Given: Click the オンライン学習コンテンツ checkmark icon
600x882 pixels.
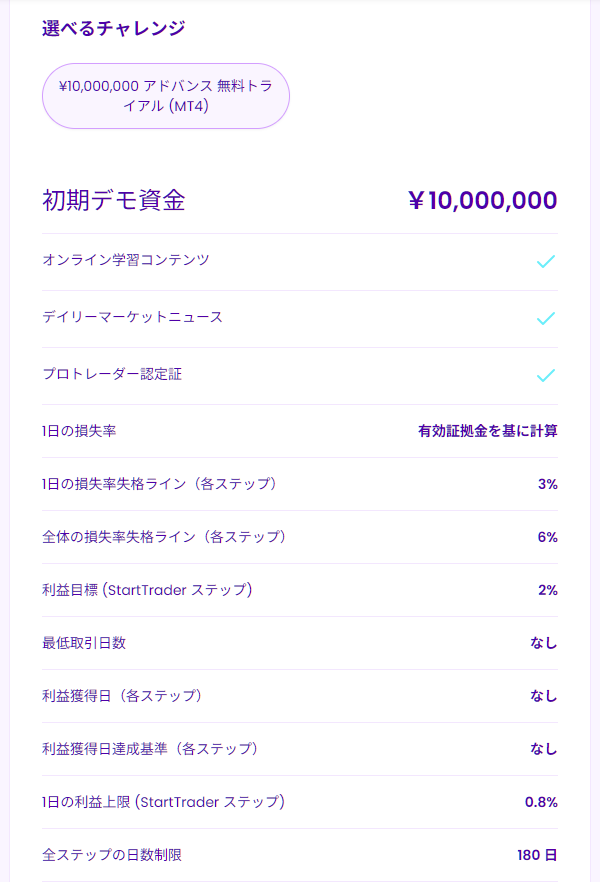Looking at the screenshot, I should tap(545, 262).
